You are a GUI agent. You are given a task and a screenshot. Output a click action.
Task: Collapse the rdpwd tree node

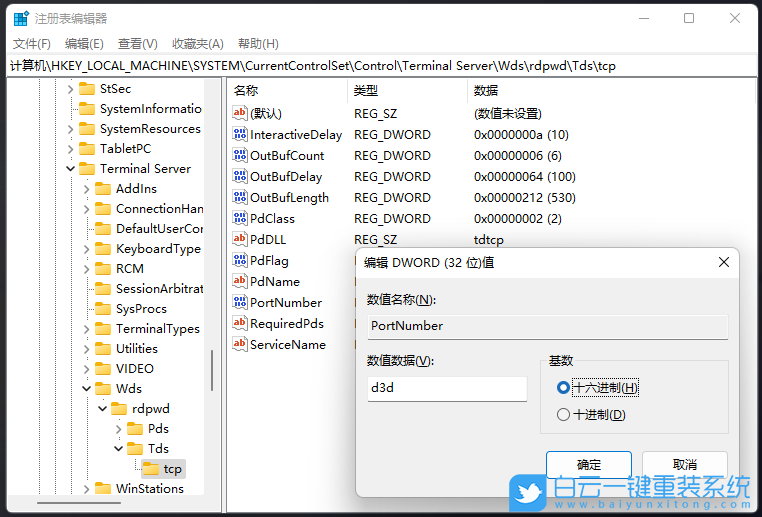(x=103, y=409)
